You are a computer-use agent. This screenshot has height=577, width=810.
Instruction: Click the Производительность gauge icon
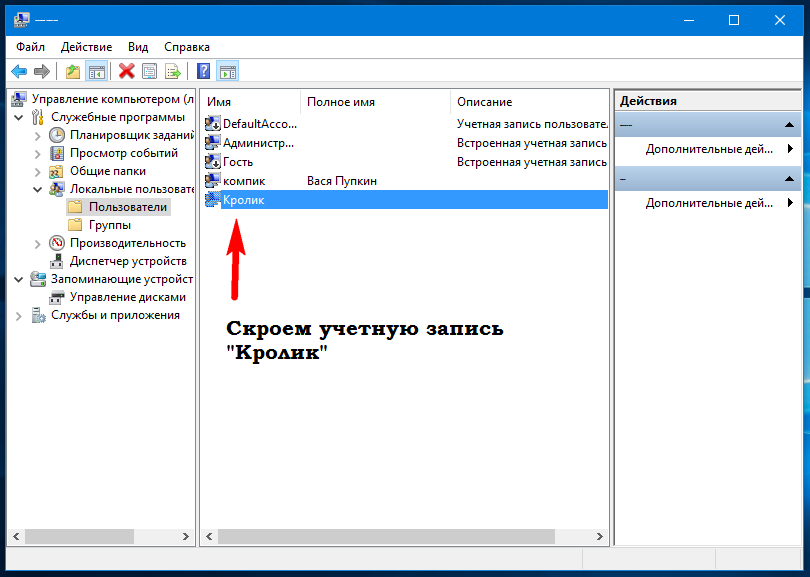point(57,243)
